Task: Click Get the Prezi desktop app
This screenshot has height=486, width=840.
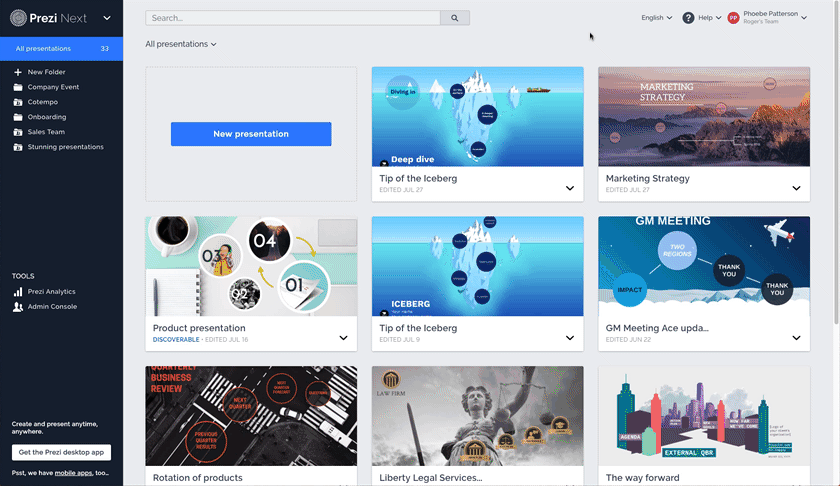Action: coord(61,453)
